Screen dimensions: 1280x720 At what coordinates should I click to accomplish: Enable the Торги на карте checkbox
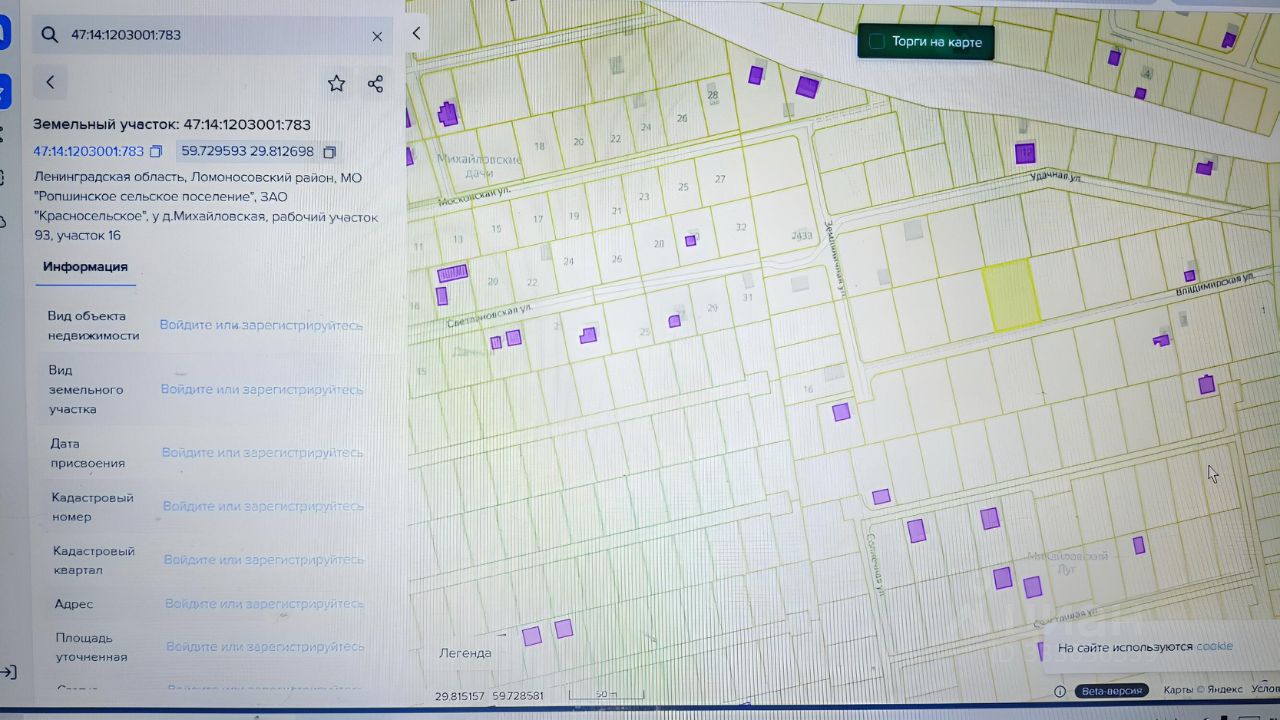877,42
